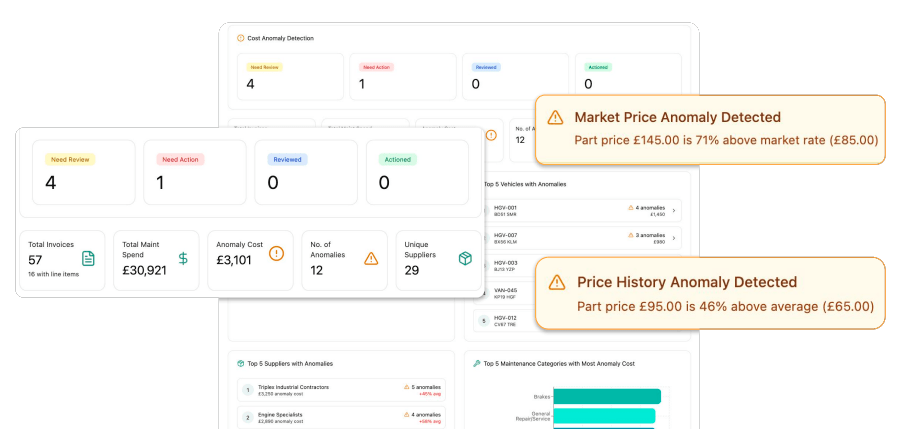This screenshot has width=901, height=429.
Task: Click icon beside Cost Anomaly Detection title
Action: (241, 38)
